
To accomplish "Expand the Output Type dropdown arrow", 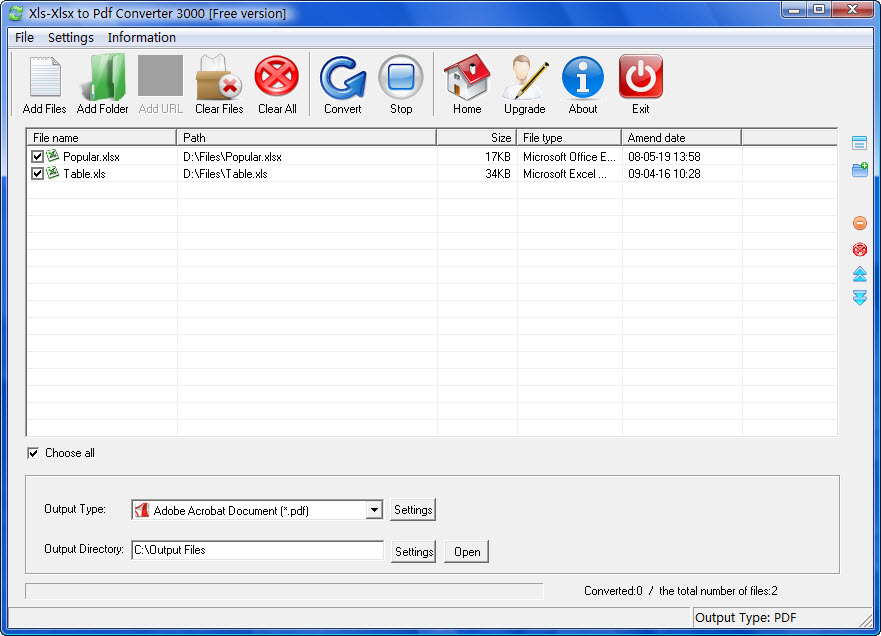I will (374, 510).
